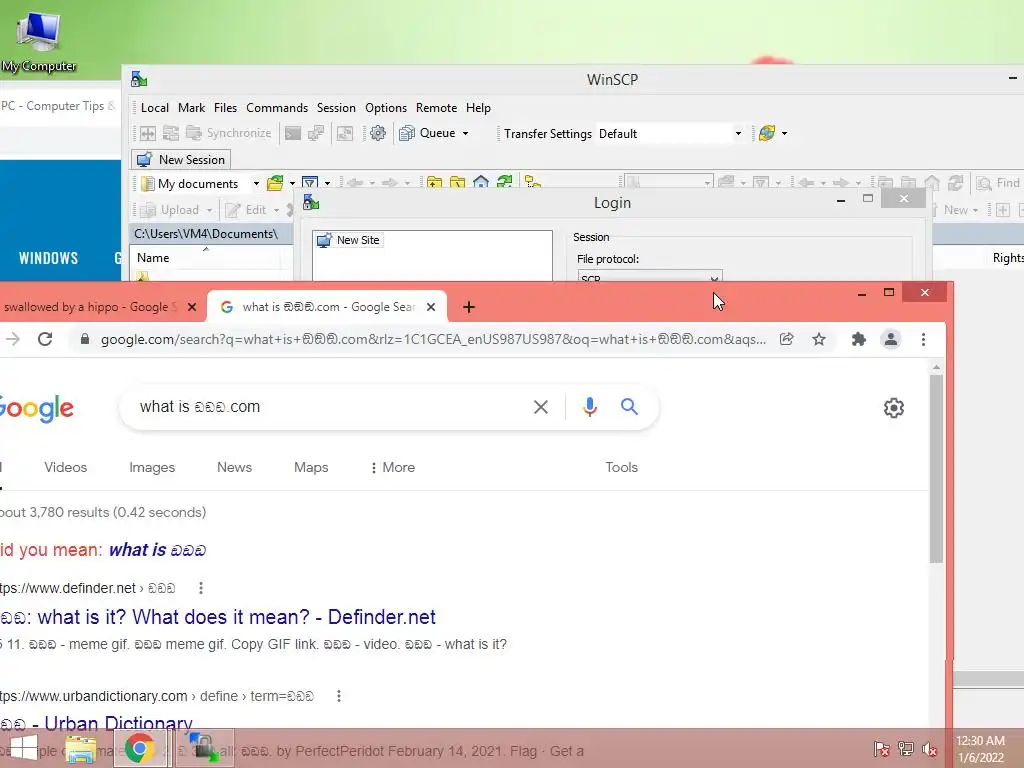This screenshot has width=1024, height=768.
Task: Click the Tools button under search
Action: click(x=621, y=468)
